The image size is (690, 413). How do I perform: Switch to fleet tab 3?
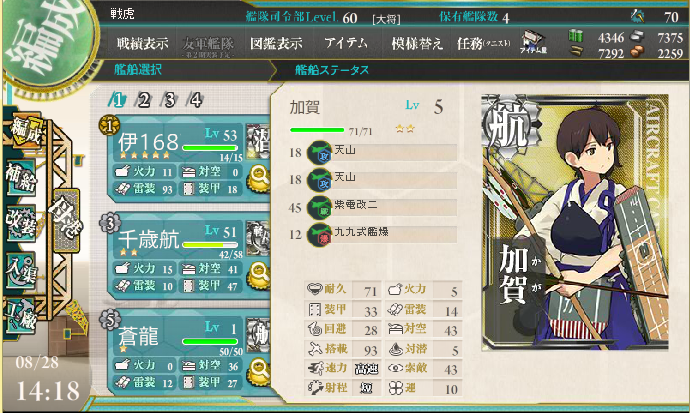point(169,100)
